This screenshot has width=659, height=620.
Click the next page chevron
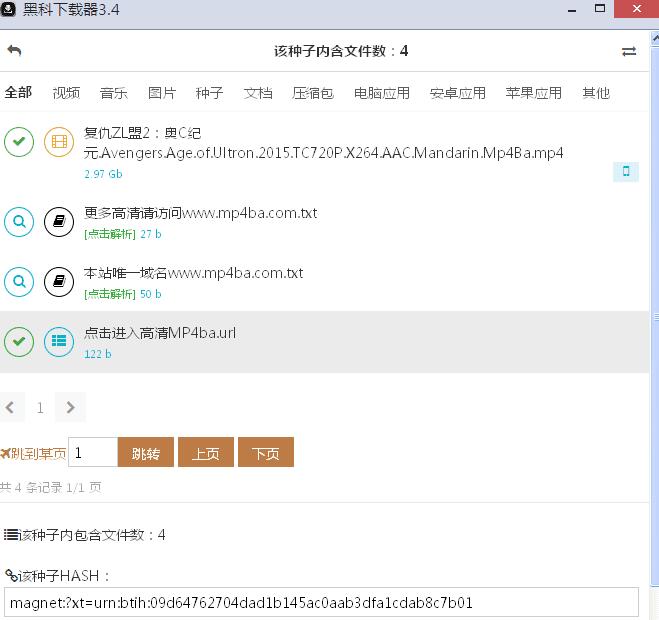(70, 407)
